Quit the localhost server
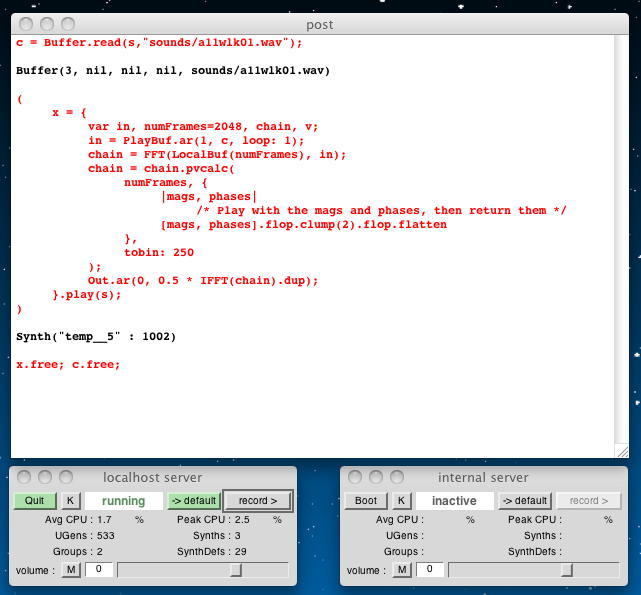This screenshot has width=641, height=595. [35, 500]
